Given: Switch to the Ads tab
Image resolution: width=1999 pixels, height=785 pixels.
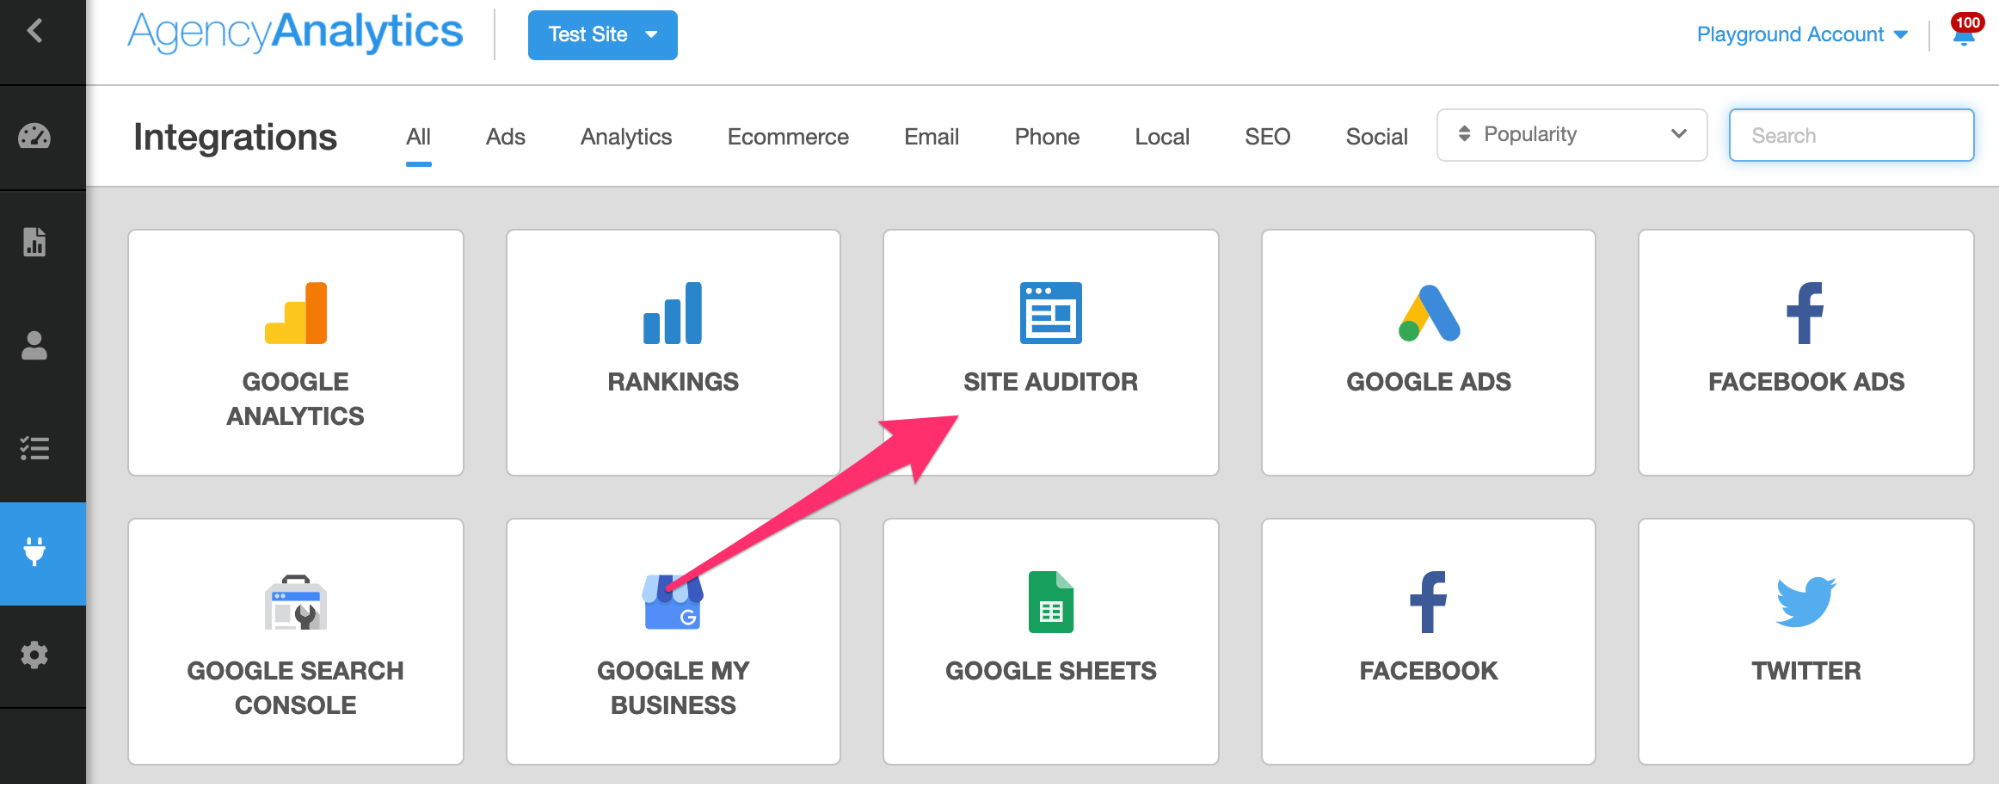Looking at the screenshot, I should 506,137.
